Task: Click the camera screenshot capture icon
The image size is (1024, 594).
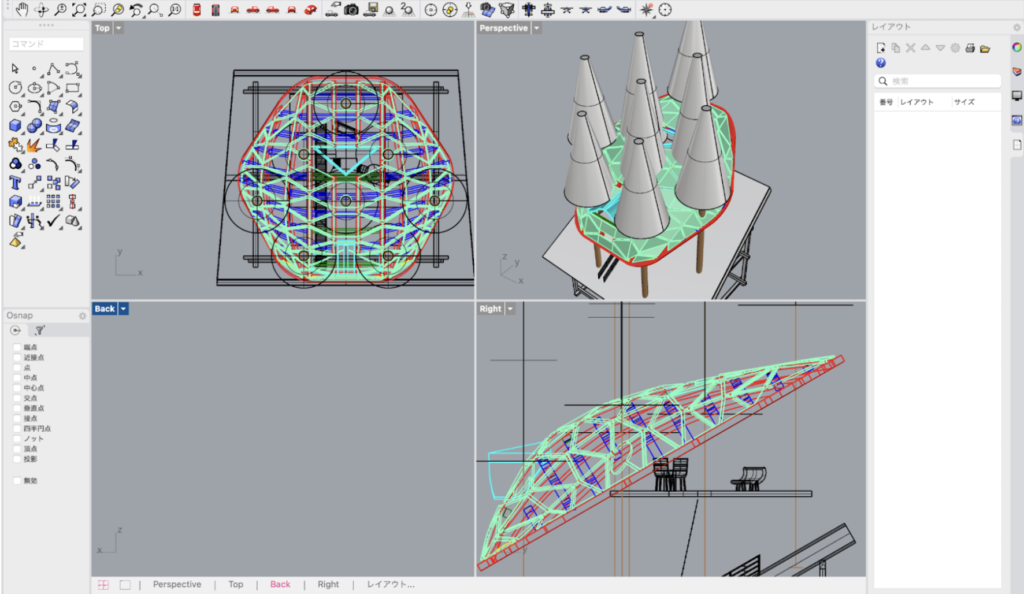Action: pos(351,10)
